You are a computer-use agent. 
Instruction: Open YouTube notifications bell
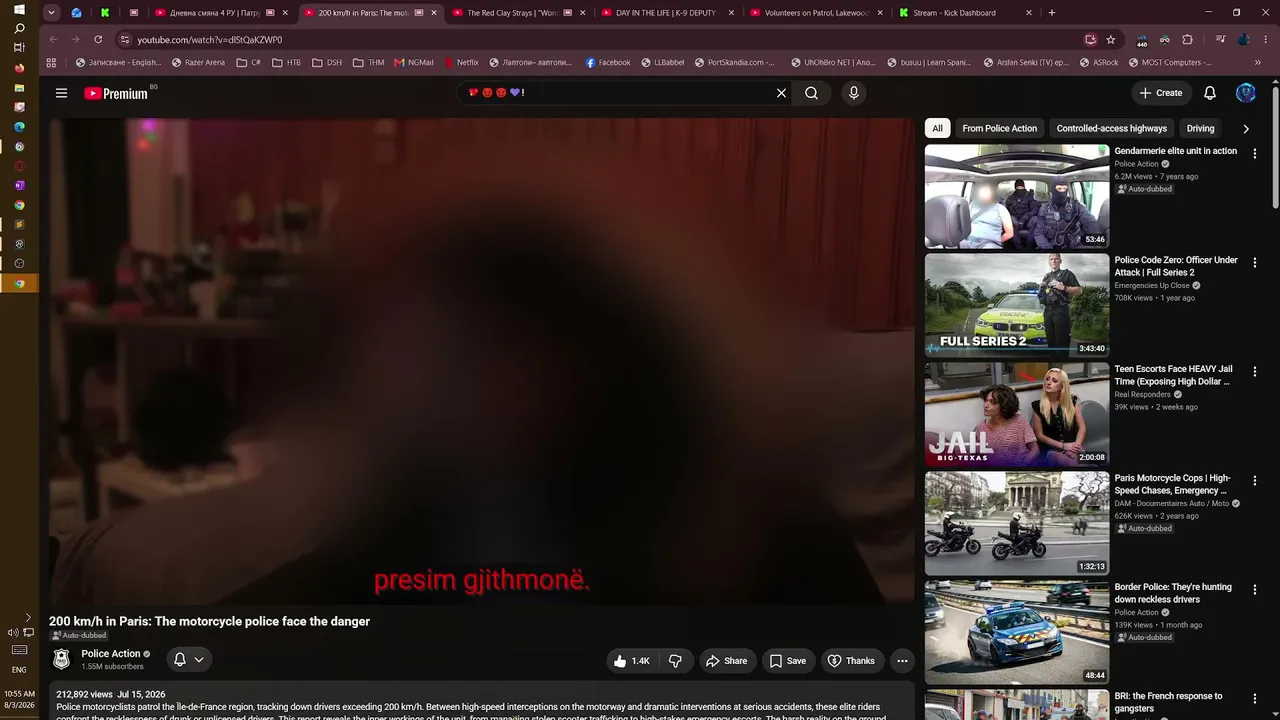pos(1210,93)
